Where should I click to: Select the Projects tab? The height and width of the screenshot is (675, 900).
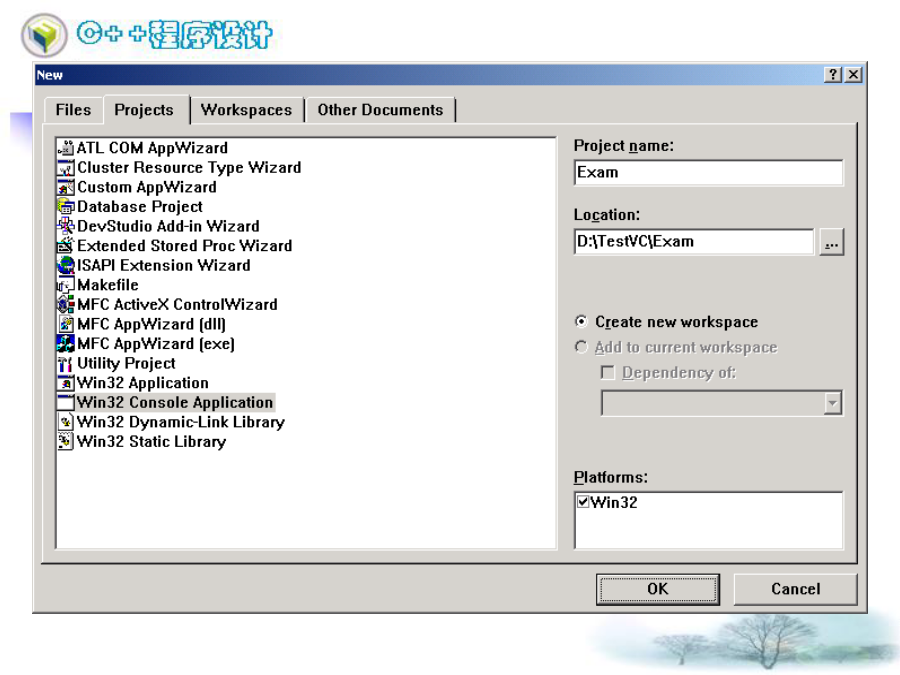coord(144,110)
